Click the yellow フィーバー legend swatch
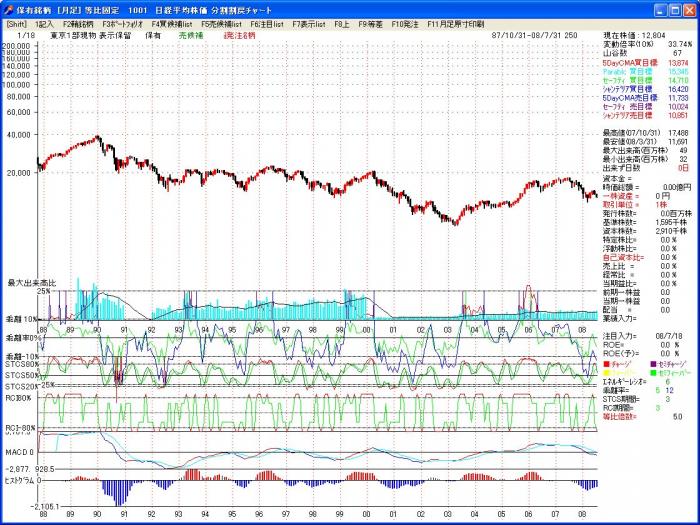Screen dimensions: 700x525 [606, 373]
